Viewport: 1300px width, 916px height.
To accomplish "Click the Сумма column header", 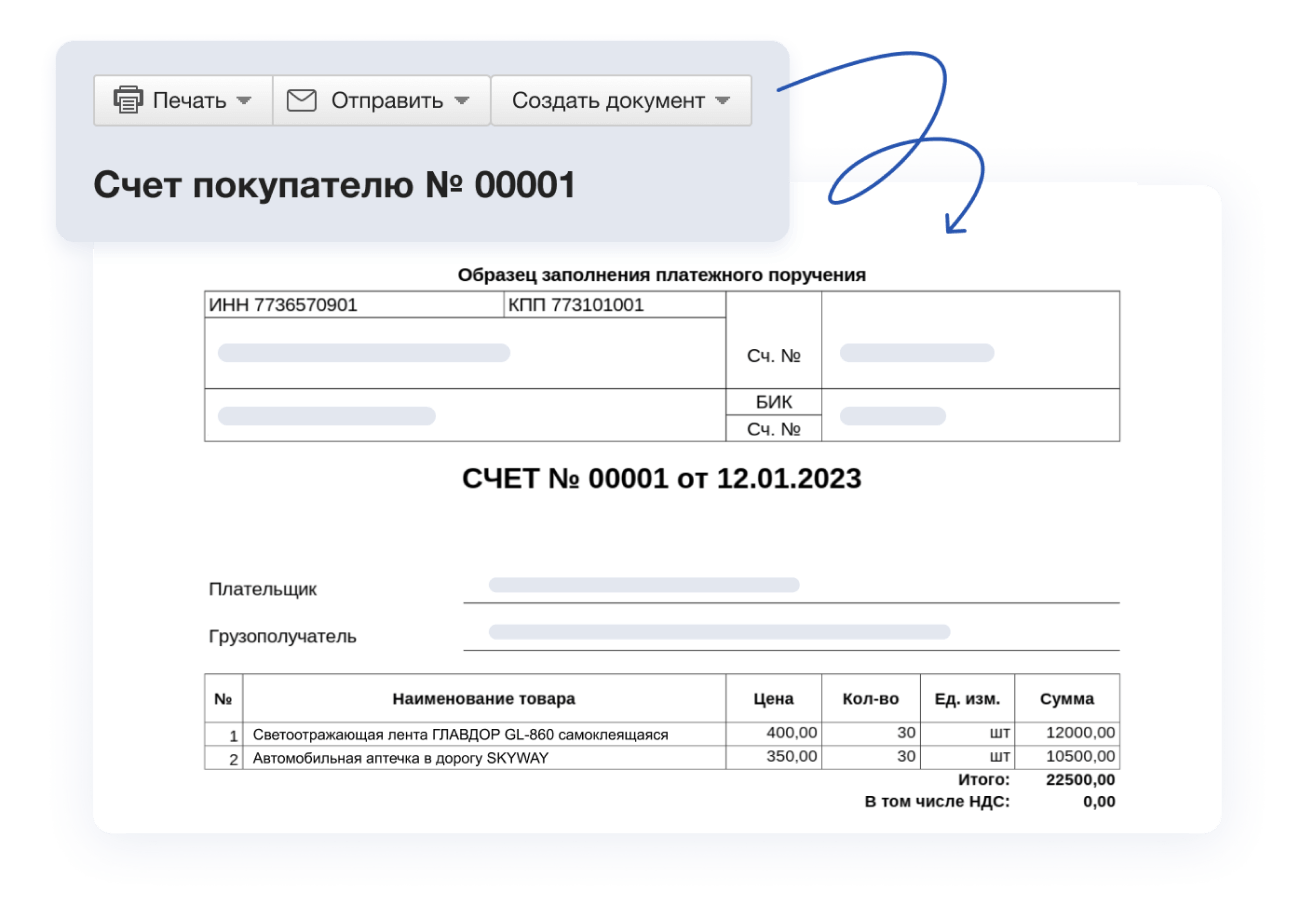I will 1067,699.
